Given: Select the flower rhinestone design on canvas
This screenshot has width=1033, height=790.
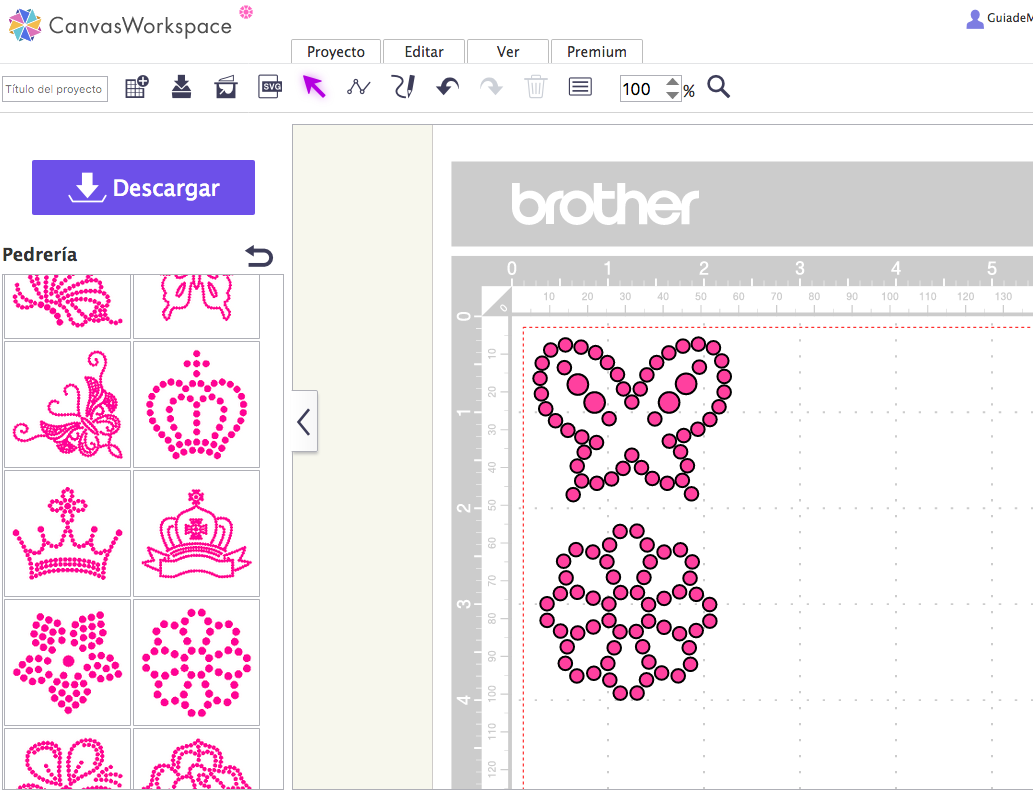Looking at the screenshot, I should (x=628, y=611).
